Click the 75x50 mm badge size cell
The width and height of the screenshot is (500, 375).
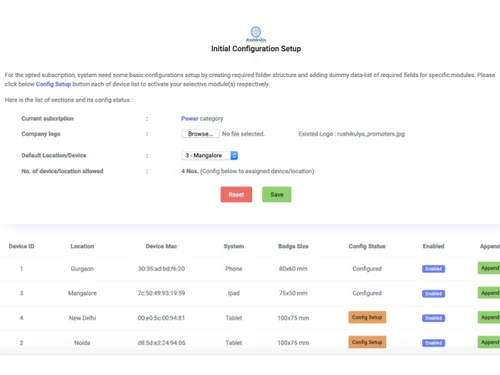(x=293, y=293)
